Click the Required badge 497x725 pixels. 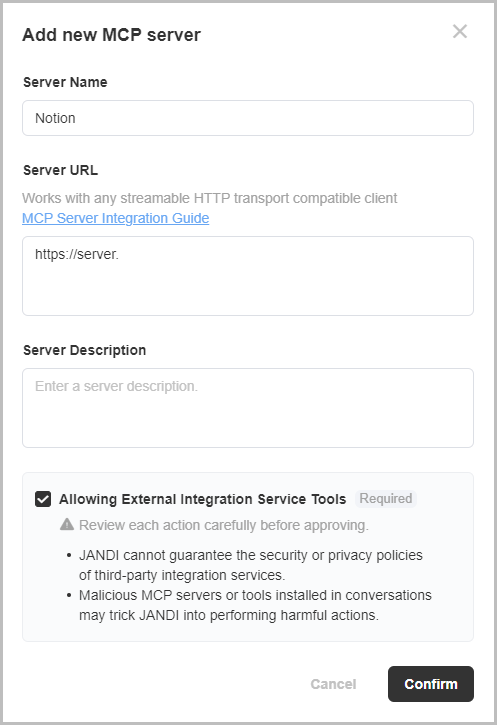[x=386, y=498]
